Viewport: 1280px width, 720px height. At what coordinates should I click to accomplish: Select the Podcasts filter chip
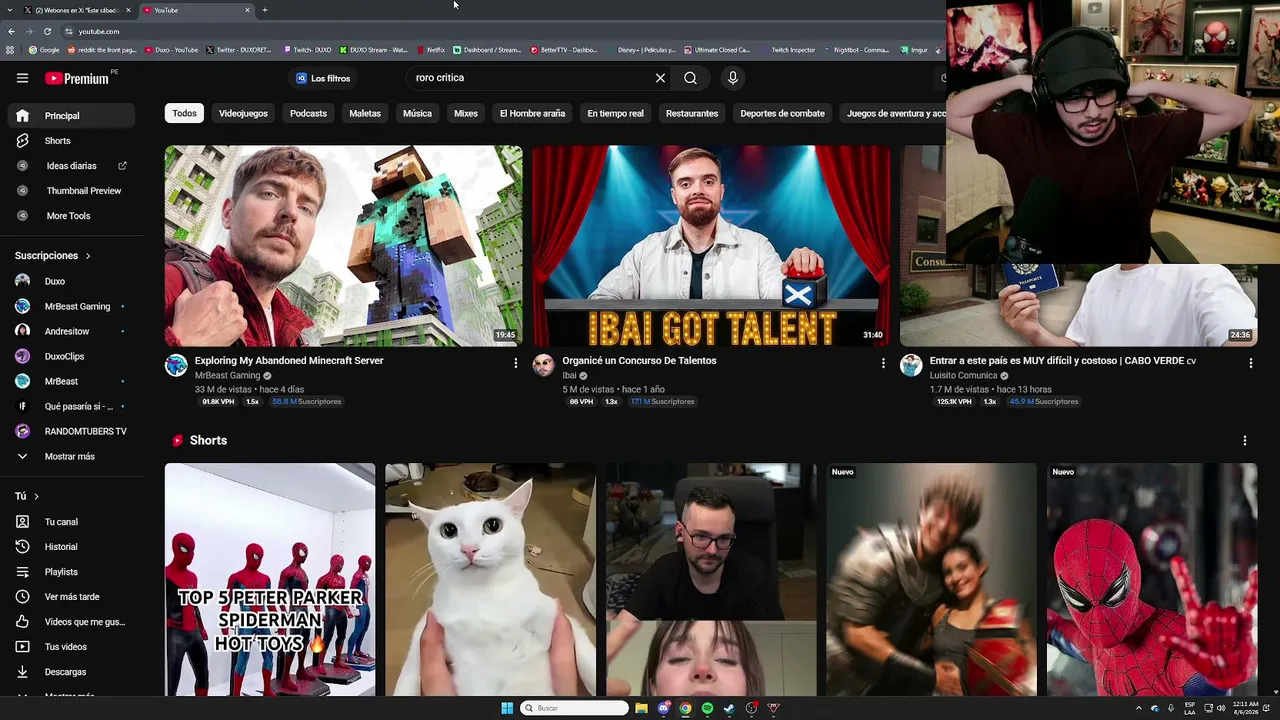[x=308, y=113]
